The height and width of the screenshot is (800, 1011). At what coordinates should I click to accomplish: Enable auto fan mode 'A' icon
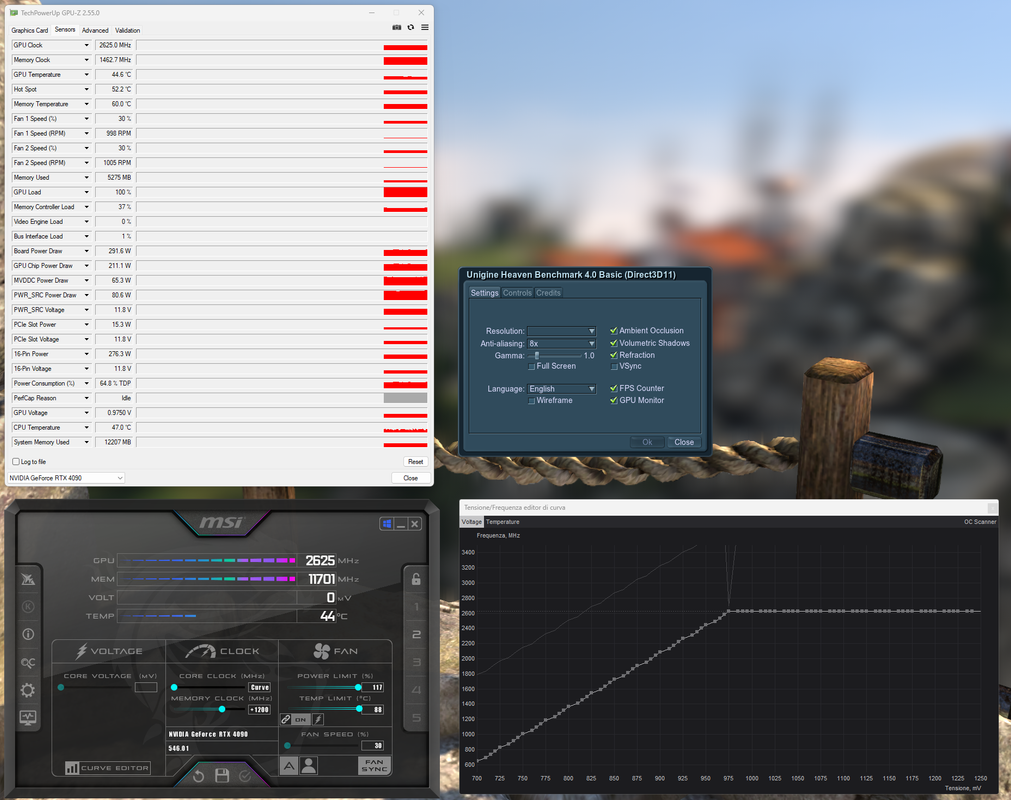point(289,766)
